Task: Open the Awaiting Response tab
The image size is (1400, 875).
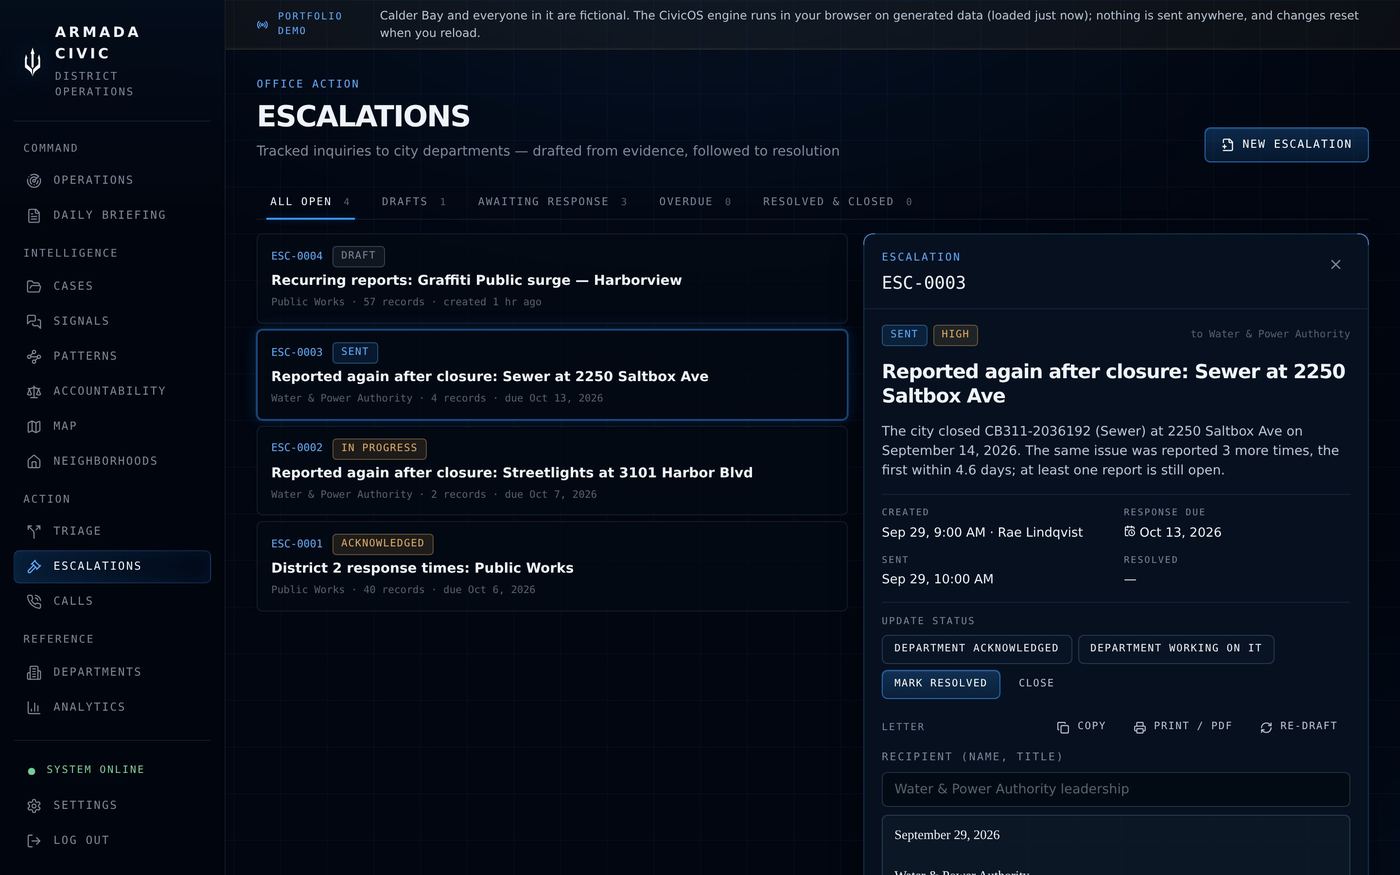Action: point(553,202)
